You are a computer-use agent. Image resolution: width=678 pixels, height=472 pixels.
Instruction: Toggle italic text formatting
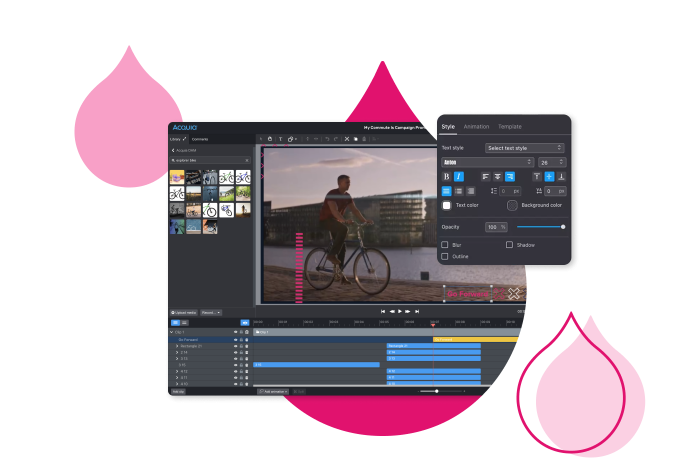click(x=459, y=176)
